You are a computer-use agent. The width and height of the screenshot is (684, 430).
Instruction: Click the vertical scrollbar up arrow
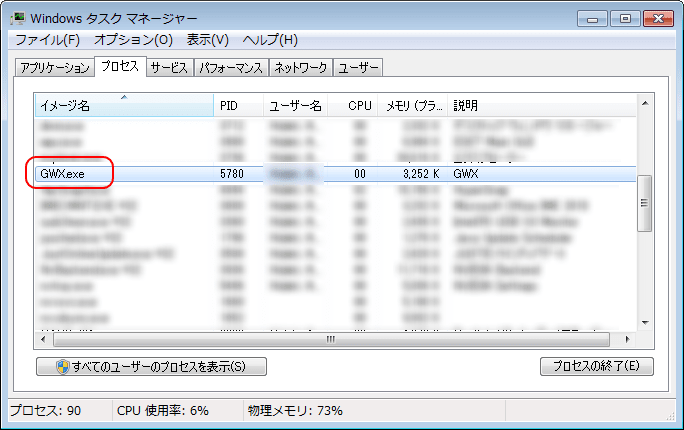coord(645,103)
